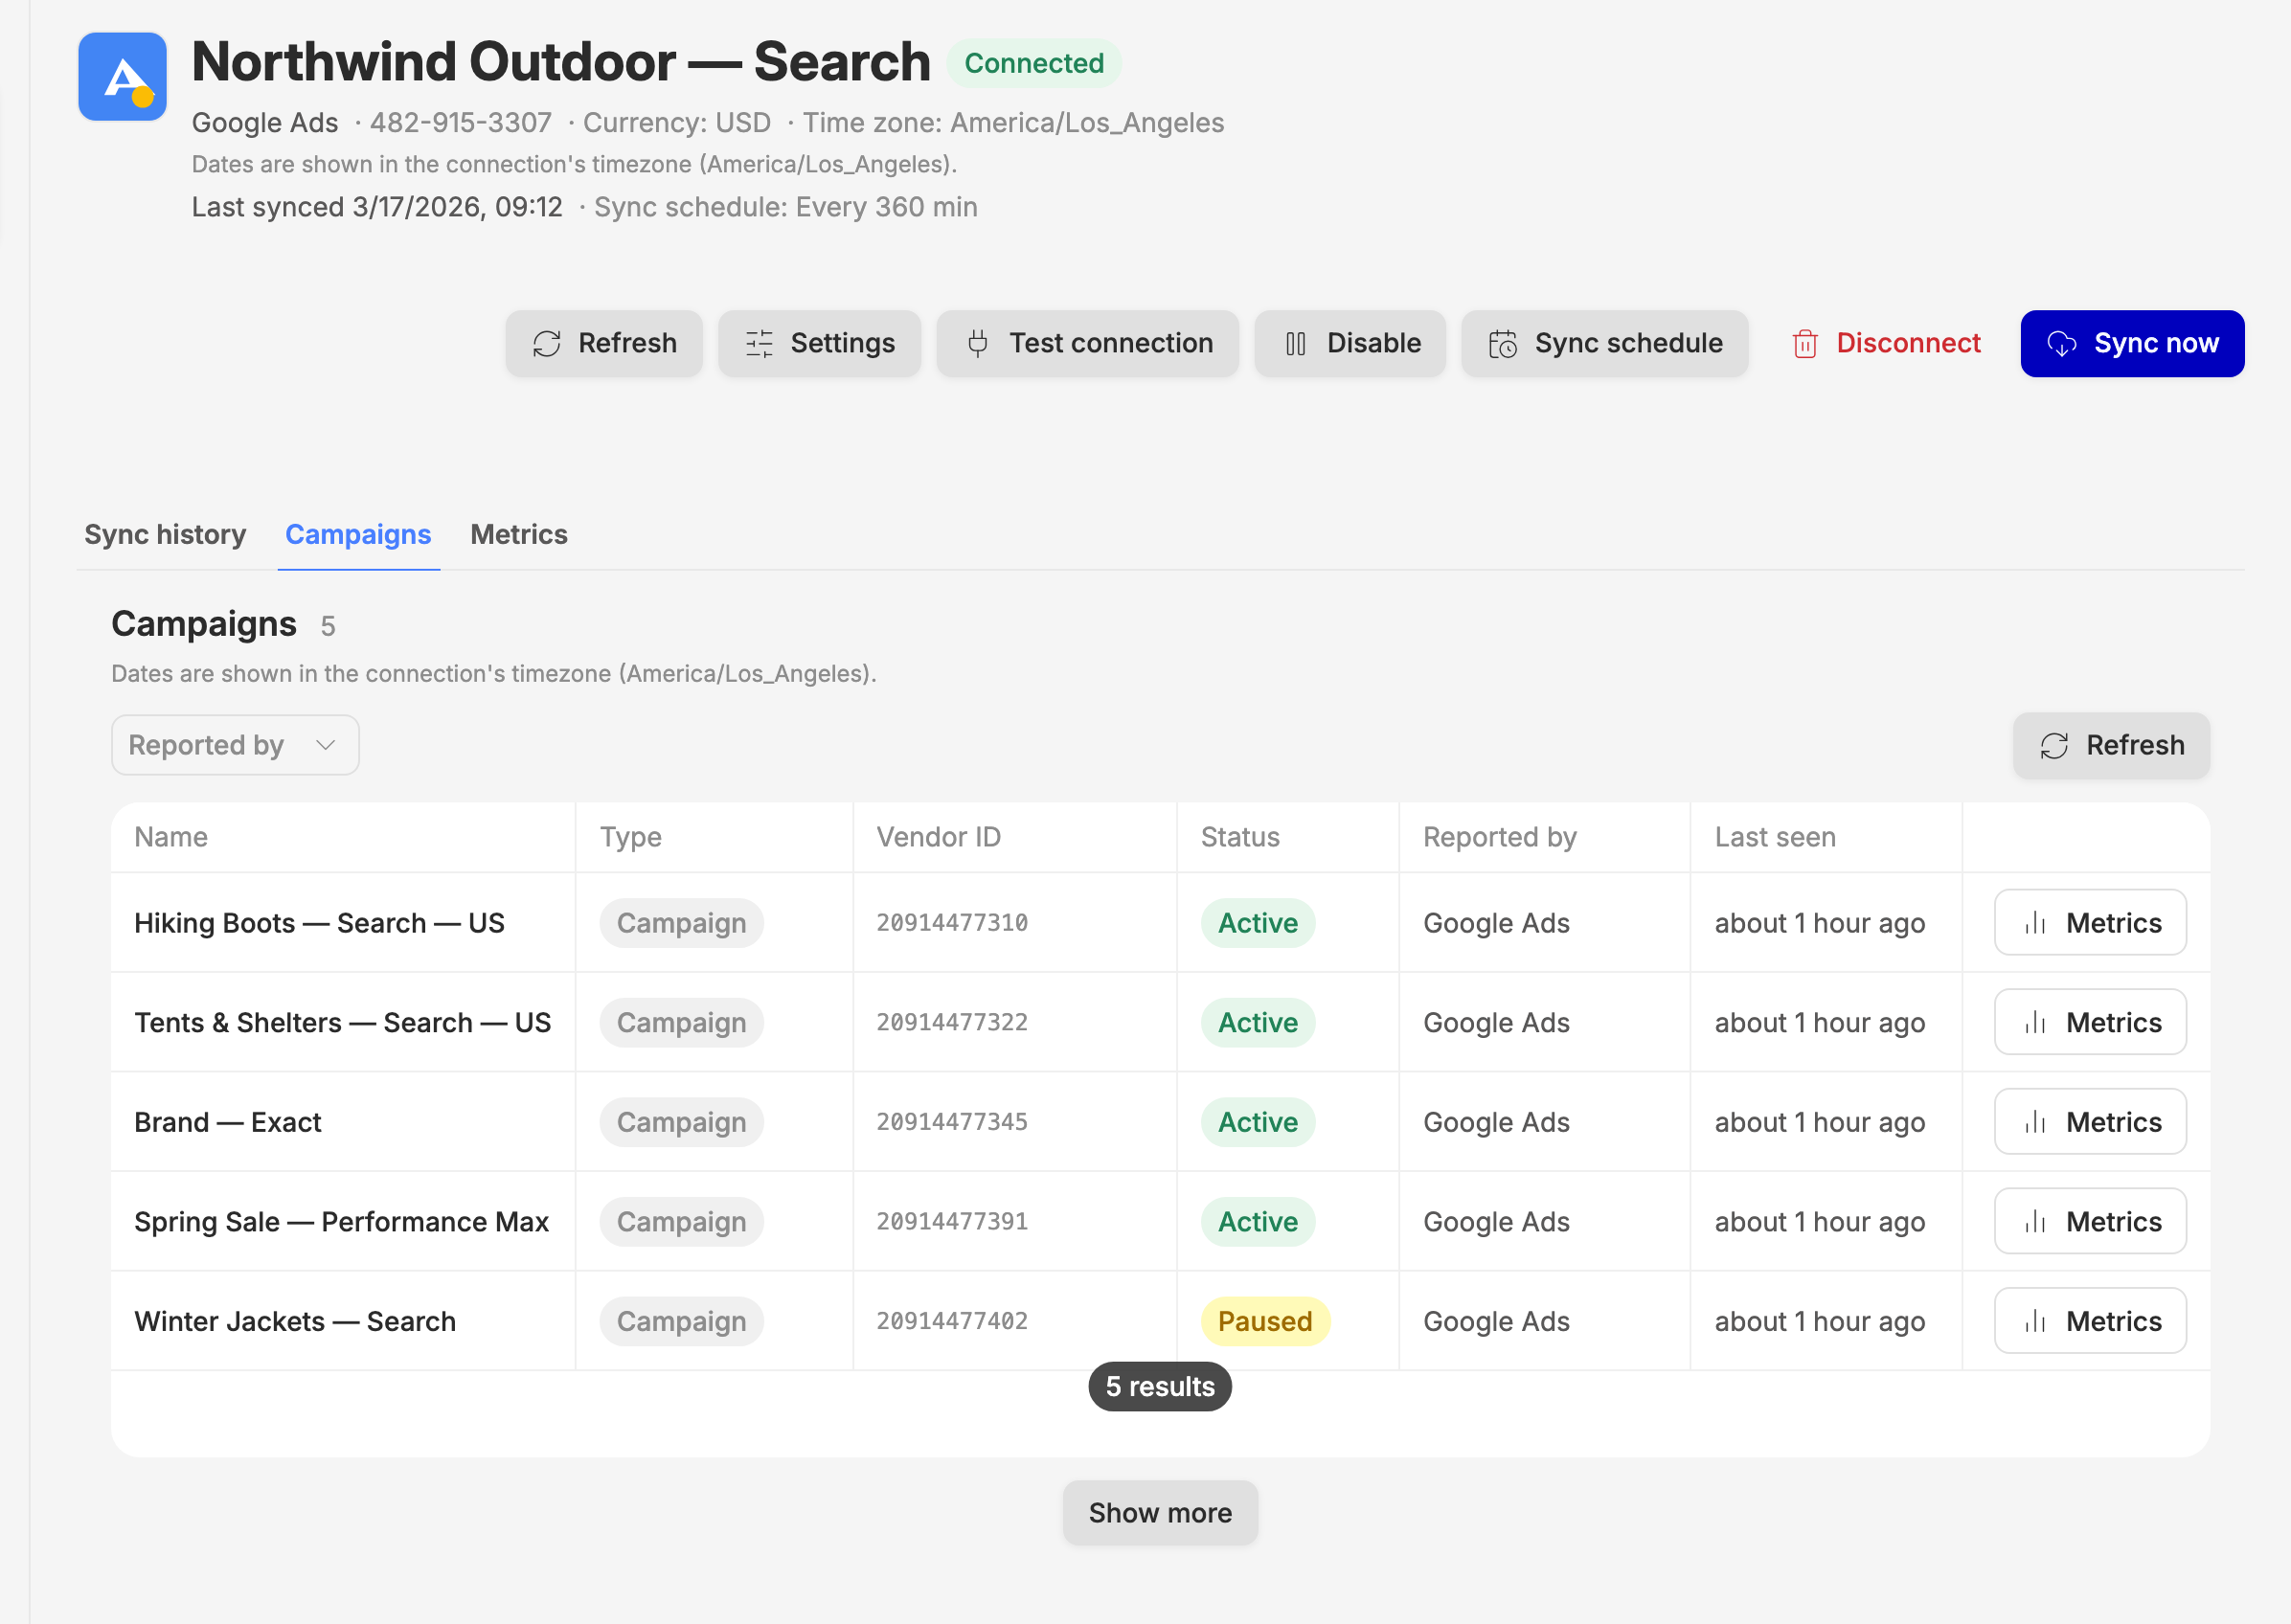
Task: Click the Paused status badge
Action: point(1265,1321)
